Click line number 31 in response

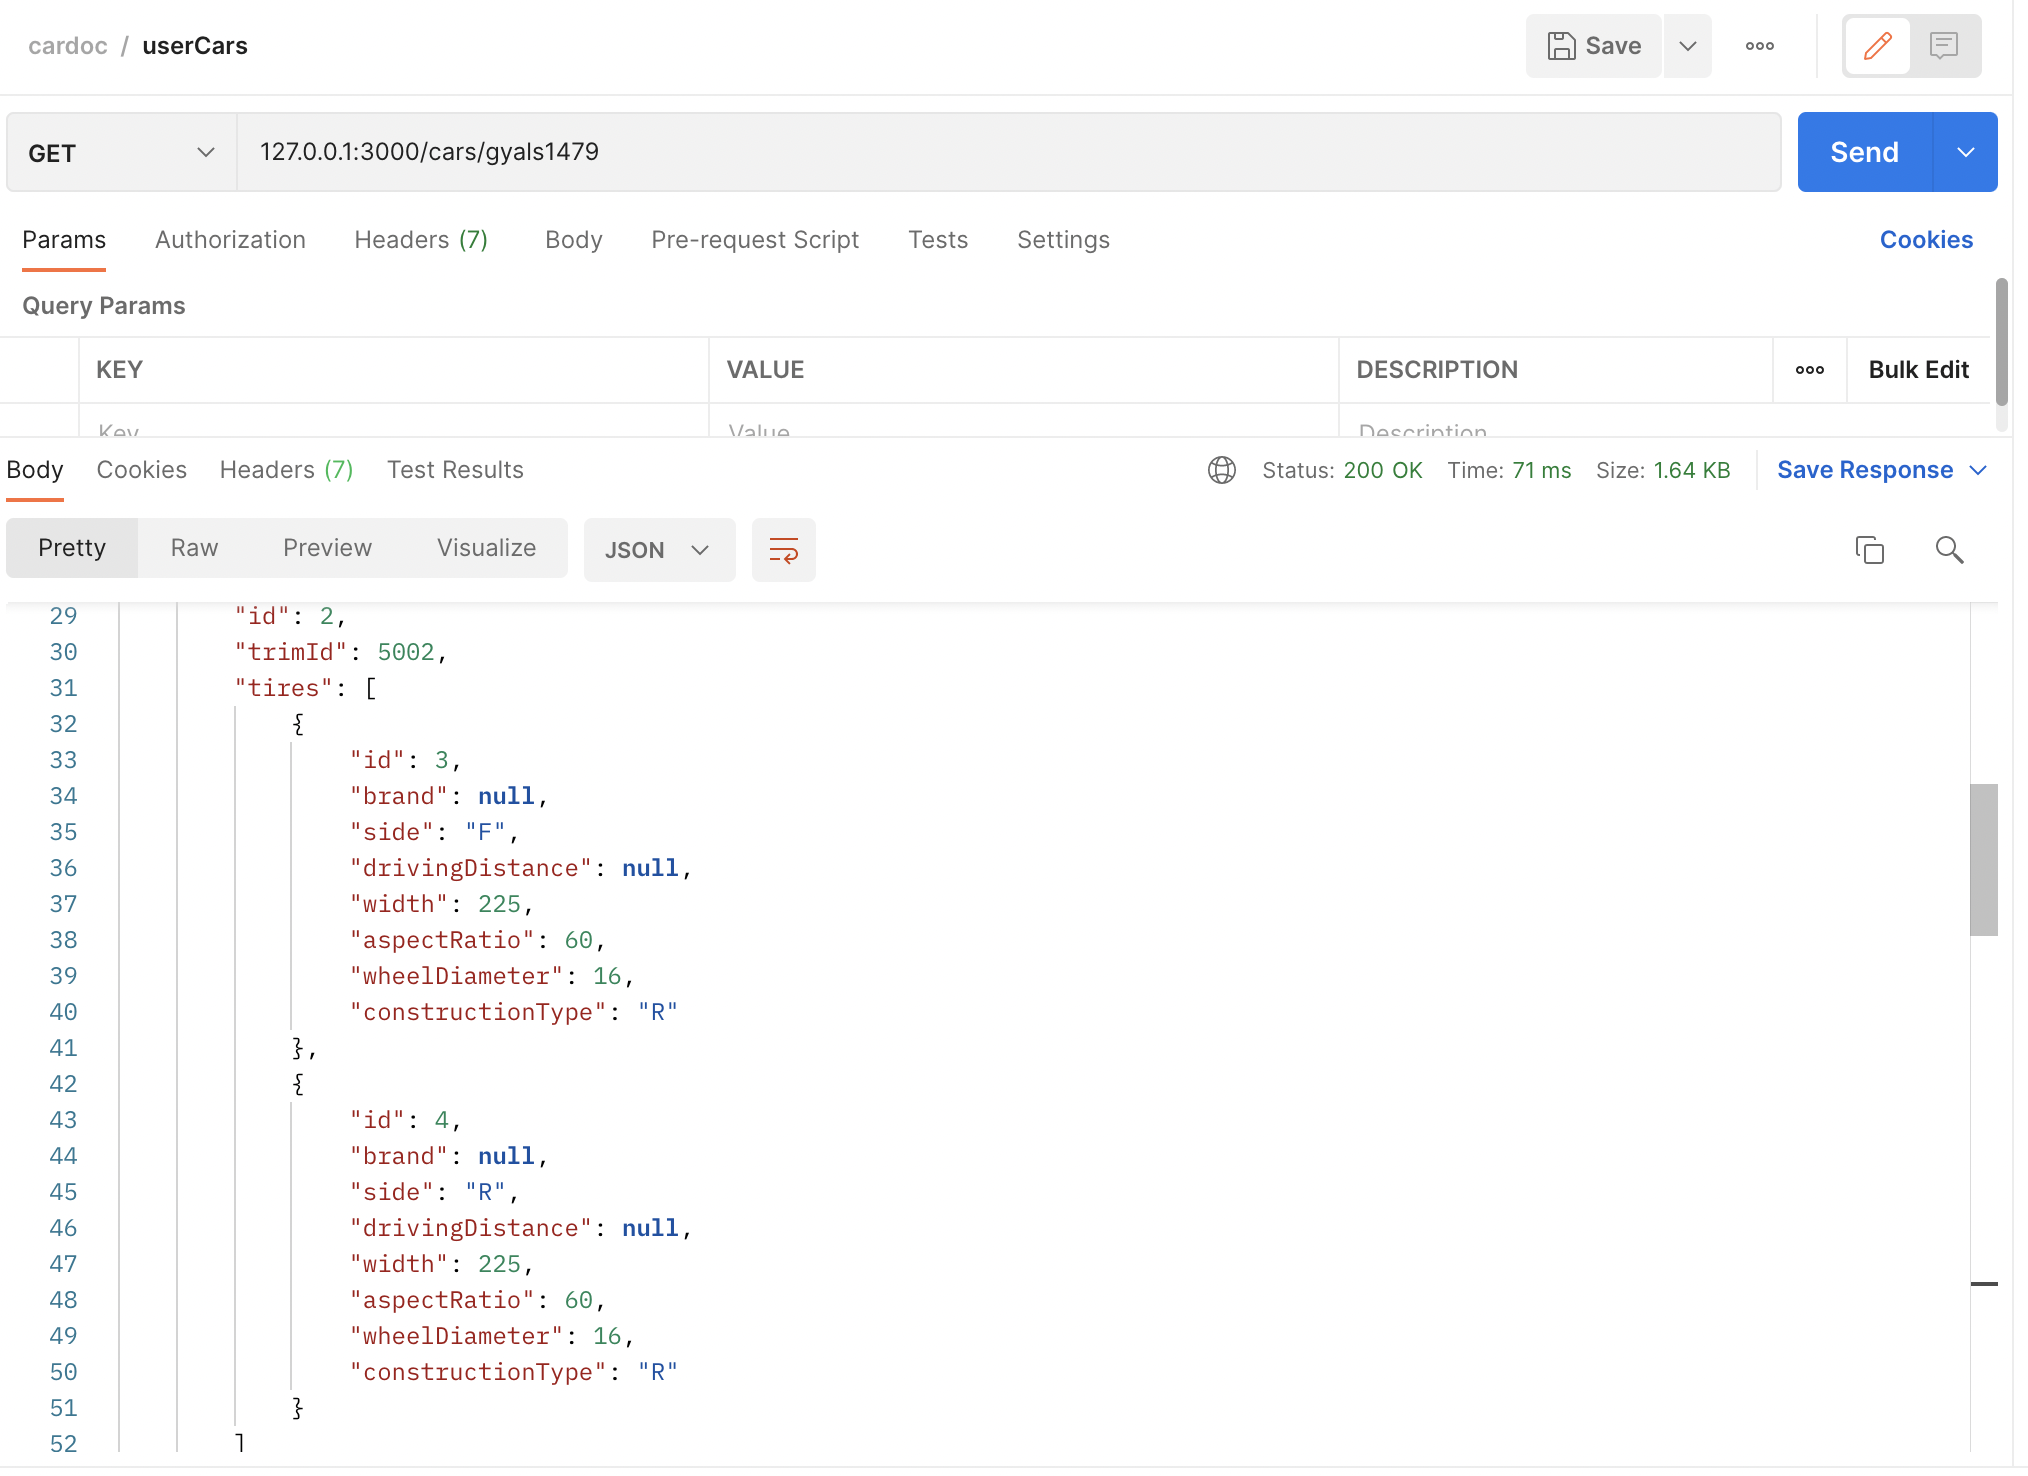(x=63, y=688)
